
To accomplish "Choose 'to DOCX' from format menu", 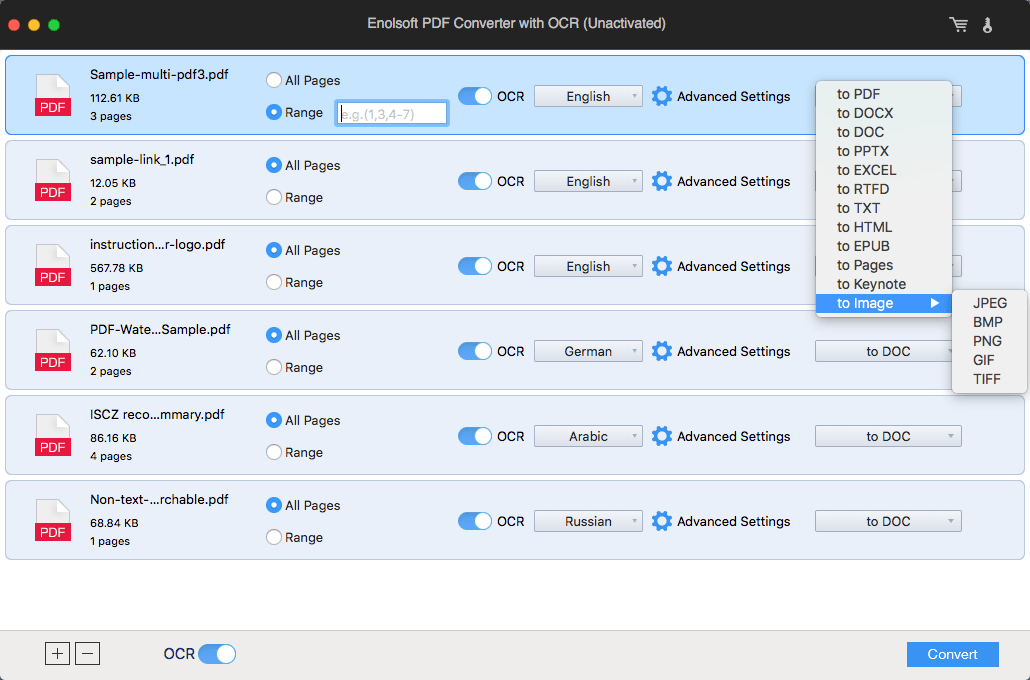I will coord(884,113).
